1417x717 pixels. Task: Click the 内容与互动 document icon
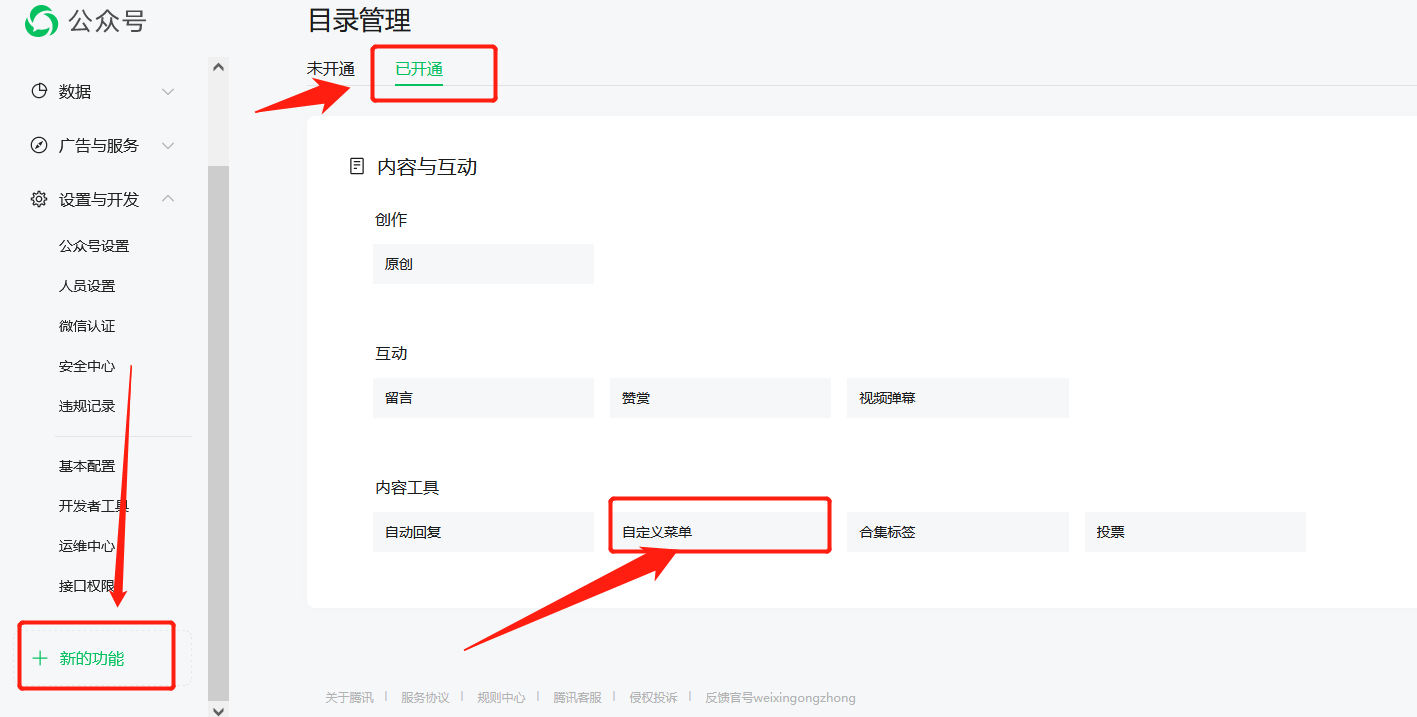pos(356,166)
